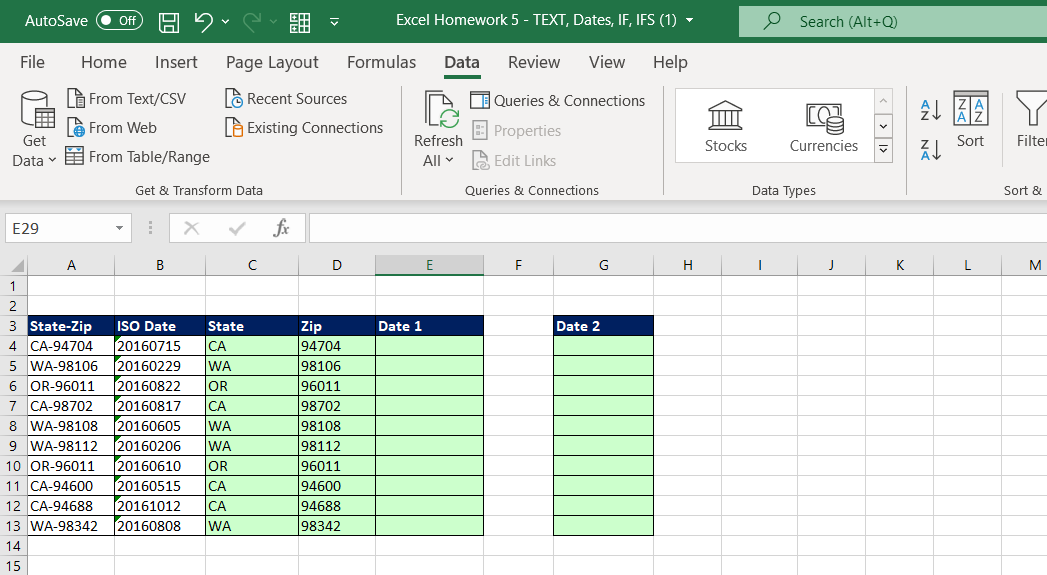The height and width of the screenshot is (575, 1047).
Task: Click Queries & Connections button
Action: (x=558, y=101)
